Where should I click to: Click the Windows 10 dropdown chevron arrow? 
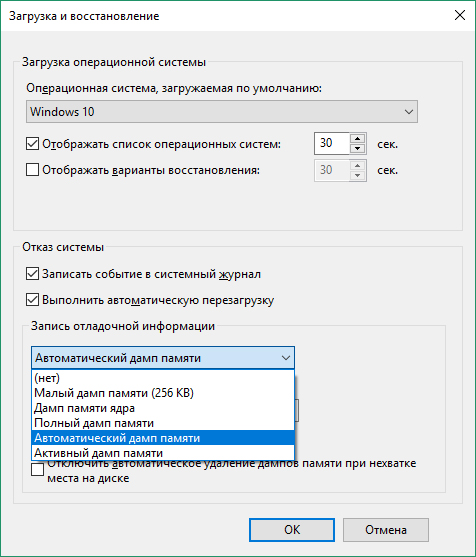[409, 112]
